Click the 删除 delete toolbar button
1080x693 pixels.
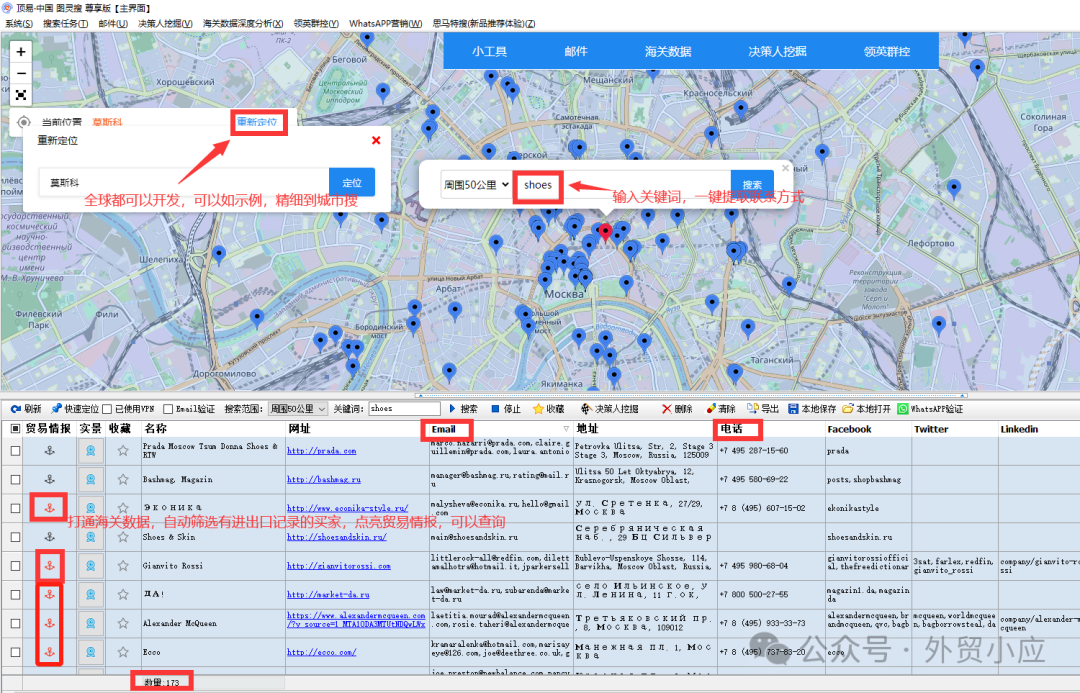(x=677, y=409)
